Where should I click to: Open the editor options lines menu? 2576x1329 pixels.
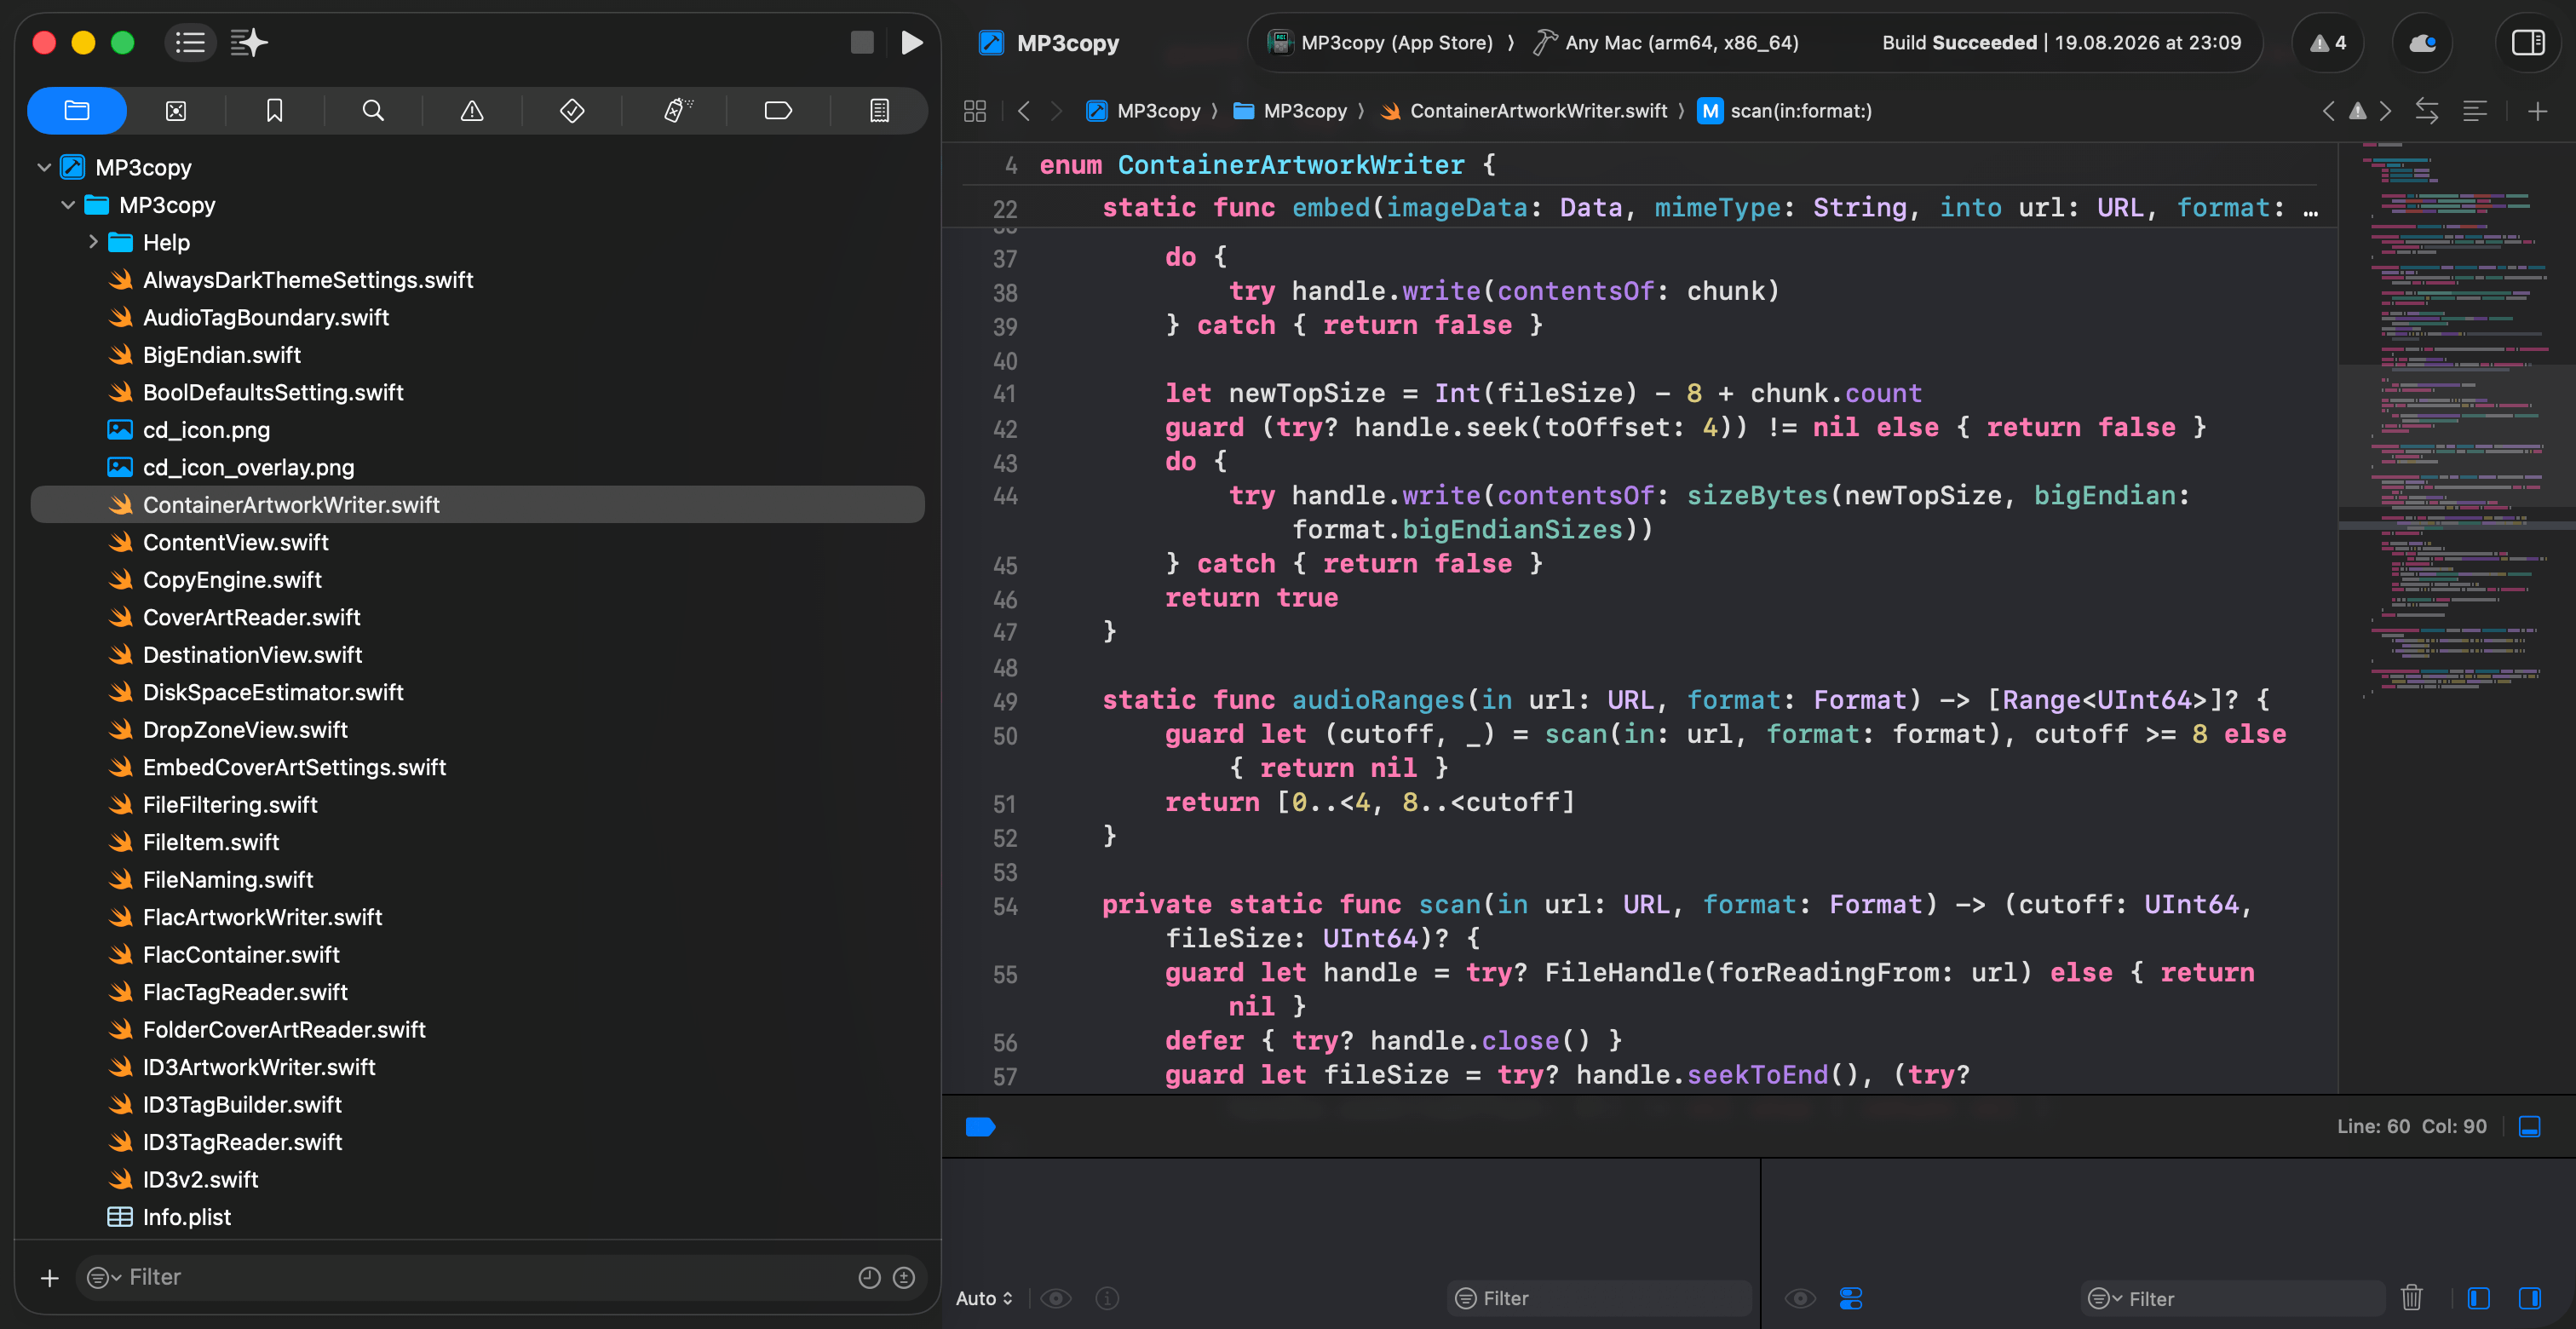2475,111
